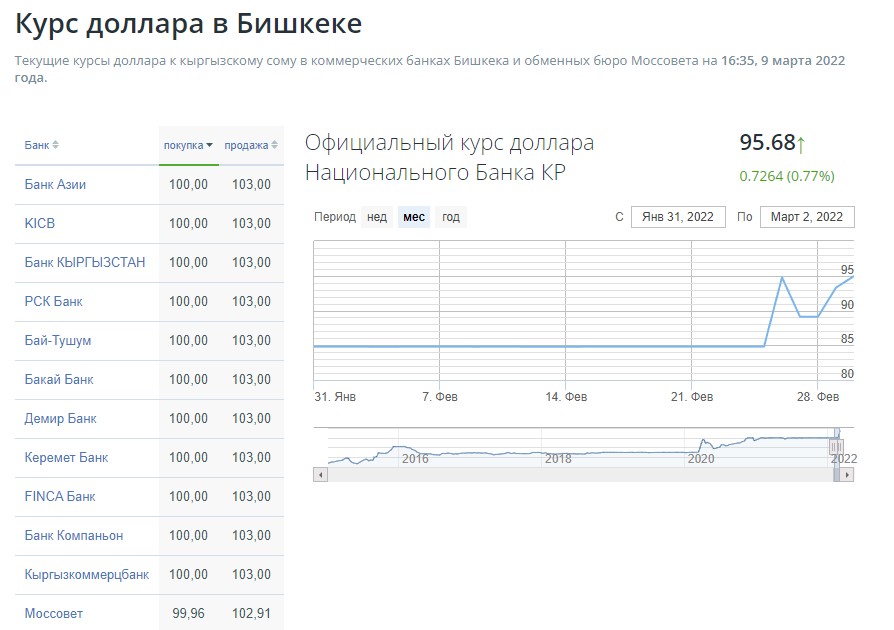Viewport: 894px width, 630px height.
Task: Click official rate value 95.68
Action: point(767,143)
